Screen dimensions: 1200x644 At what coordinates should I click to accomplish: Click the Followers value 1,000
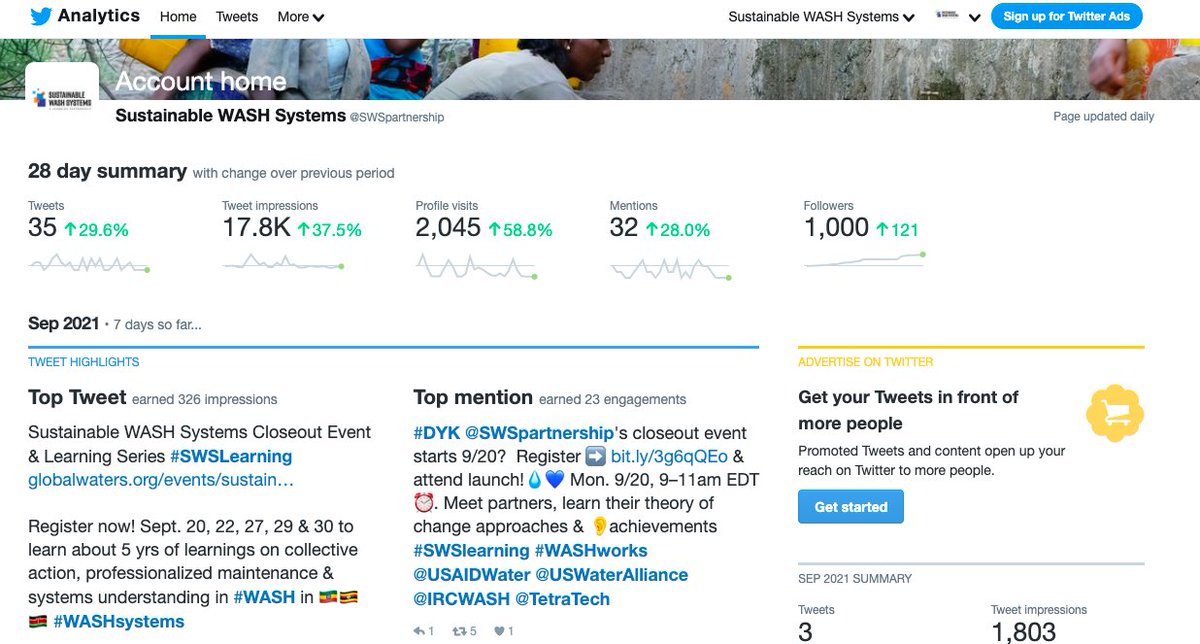836,228
